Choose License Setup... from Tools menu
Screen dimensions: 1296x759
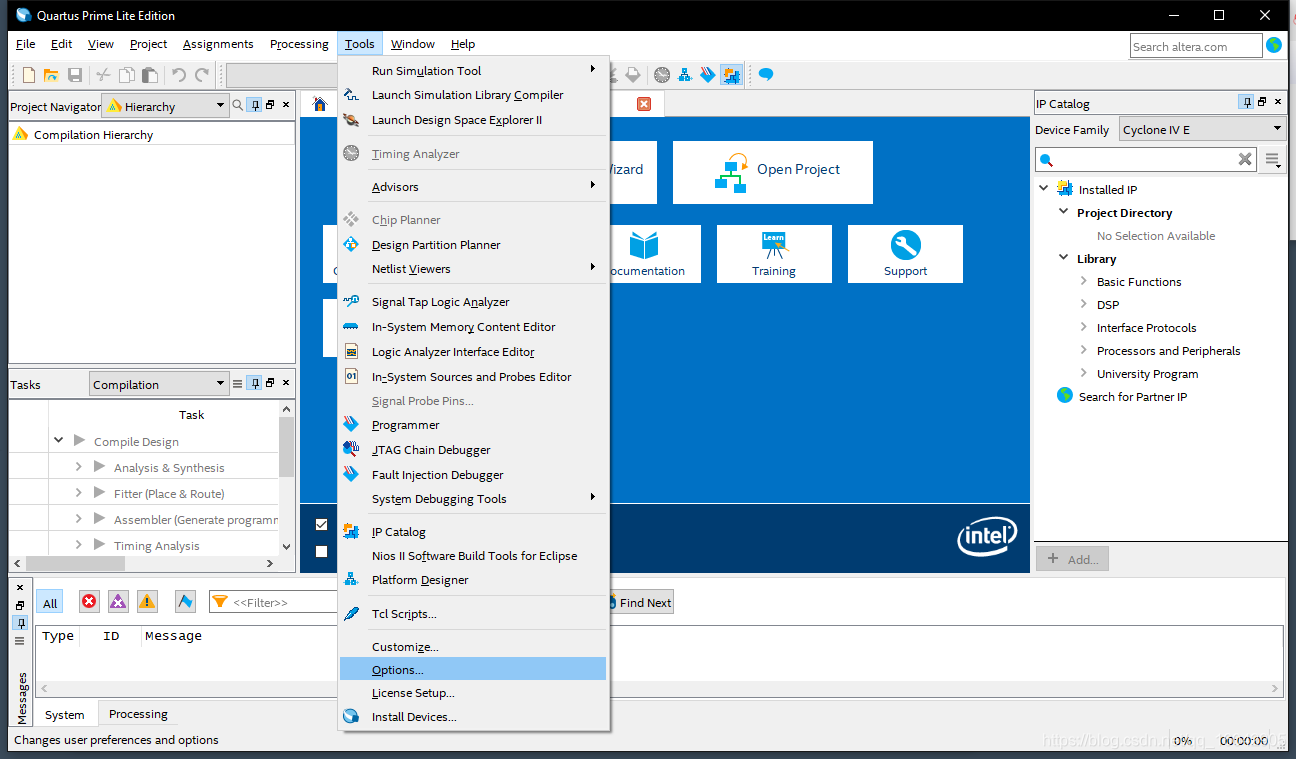(473, 693)
